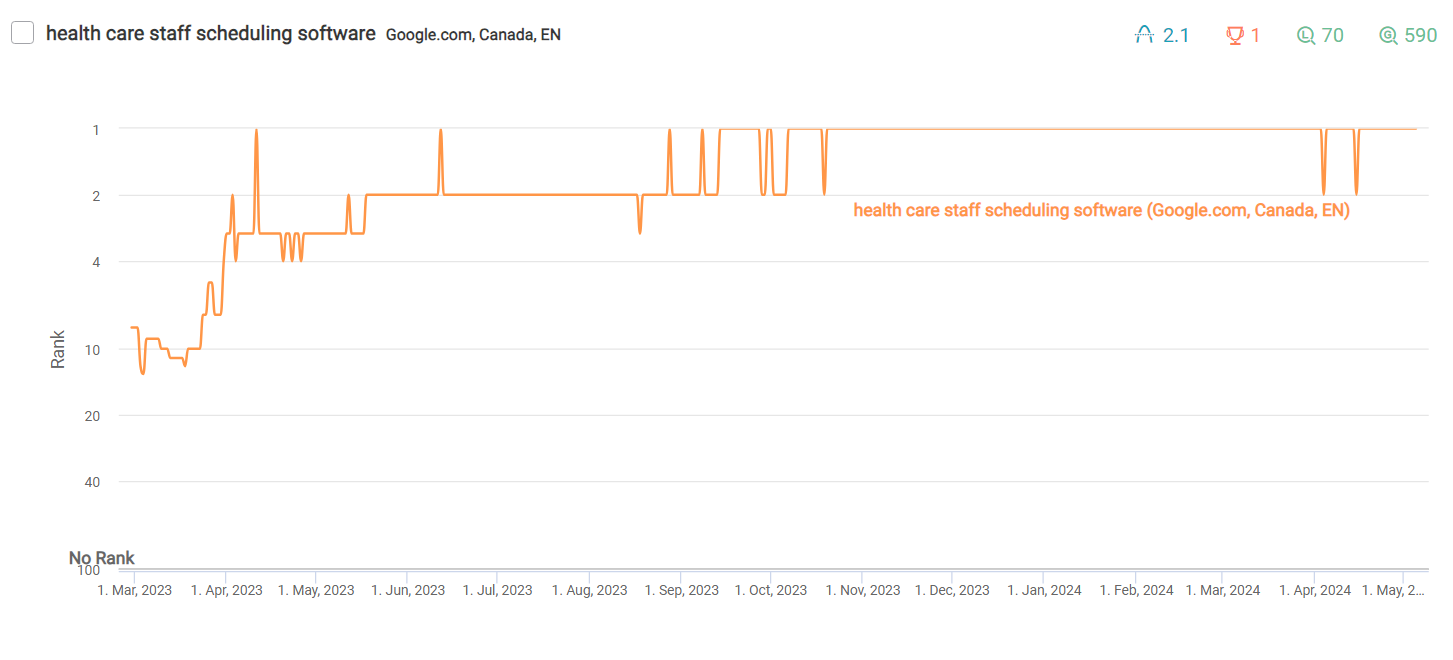The image size is (1453, 660).
Task: Check the health care staff scheduling keyword checkbox
Action: [23, 33]
